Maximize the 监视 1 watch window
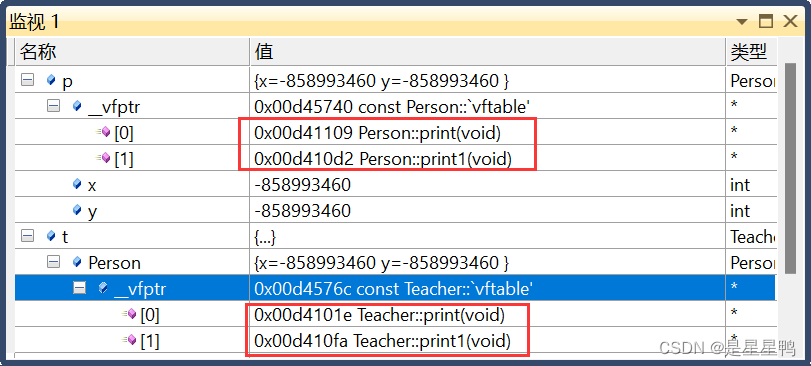 click(765, 21)
